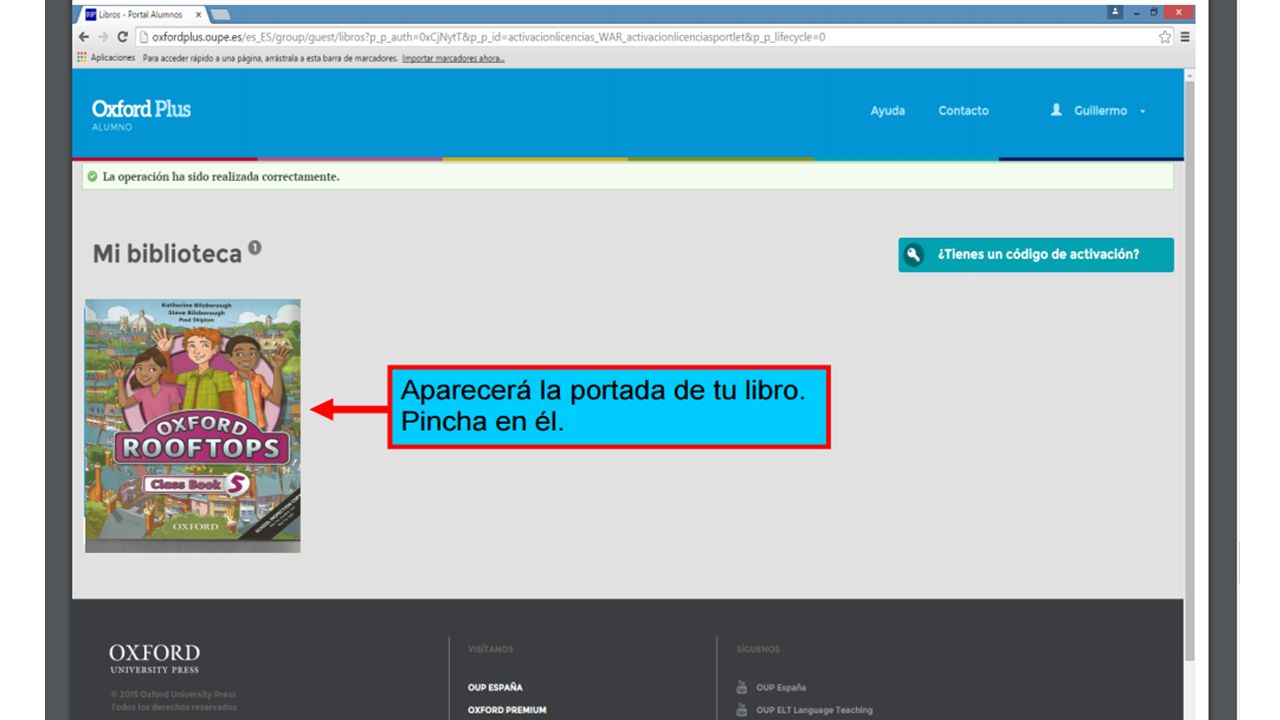Click the Oxford University Press footer logo
Image resolution: width=1280 pixels, height=720 pixels.
tap(154, 658)
